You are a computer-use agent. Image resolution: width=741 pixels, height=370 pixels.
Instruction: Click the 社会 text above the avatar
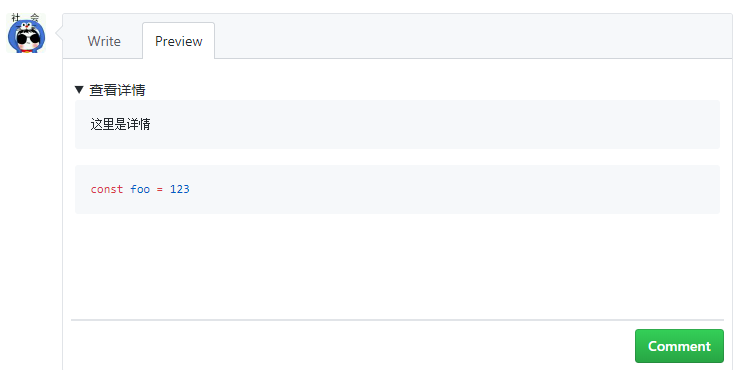[x=25, y=17]
